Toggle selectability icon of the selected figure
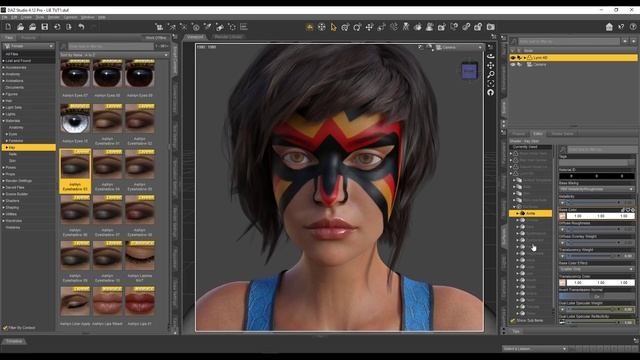 coord(519,58)
